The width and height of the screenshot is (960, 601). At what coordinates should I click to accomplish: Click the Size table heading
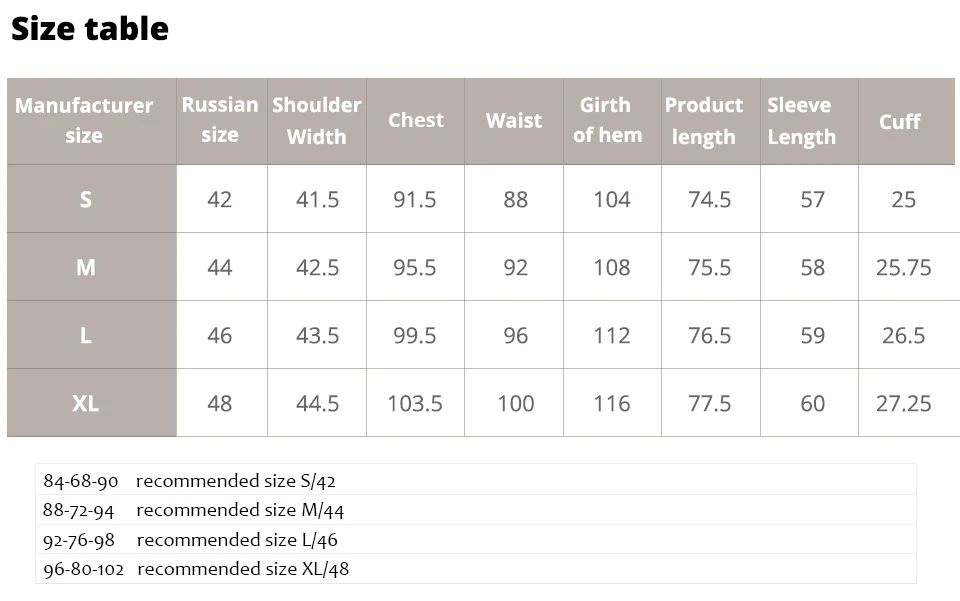pos(89,29)
